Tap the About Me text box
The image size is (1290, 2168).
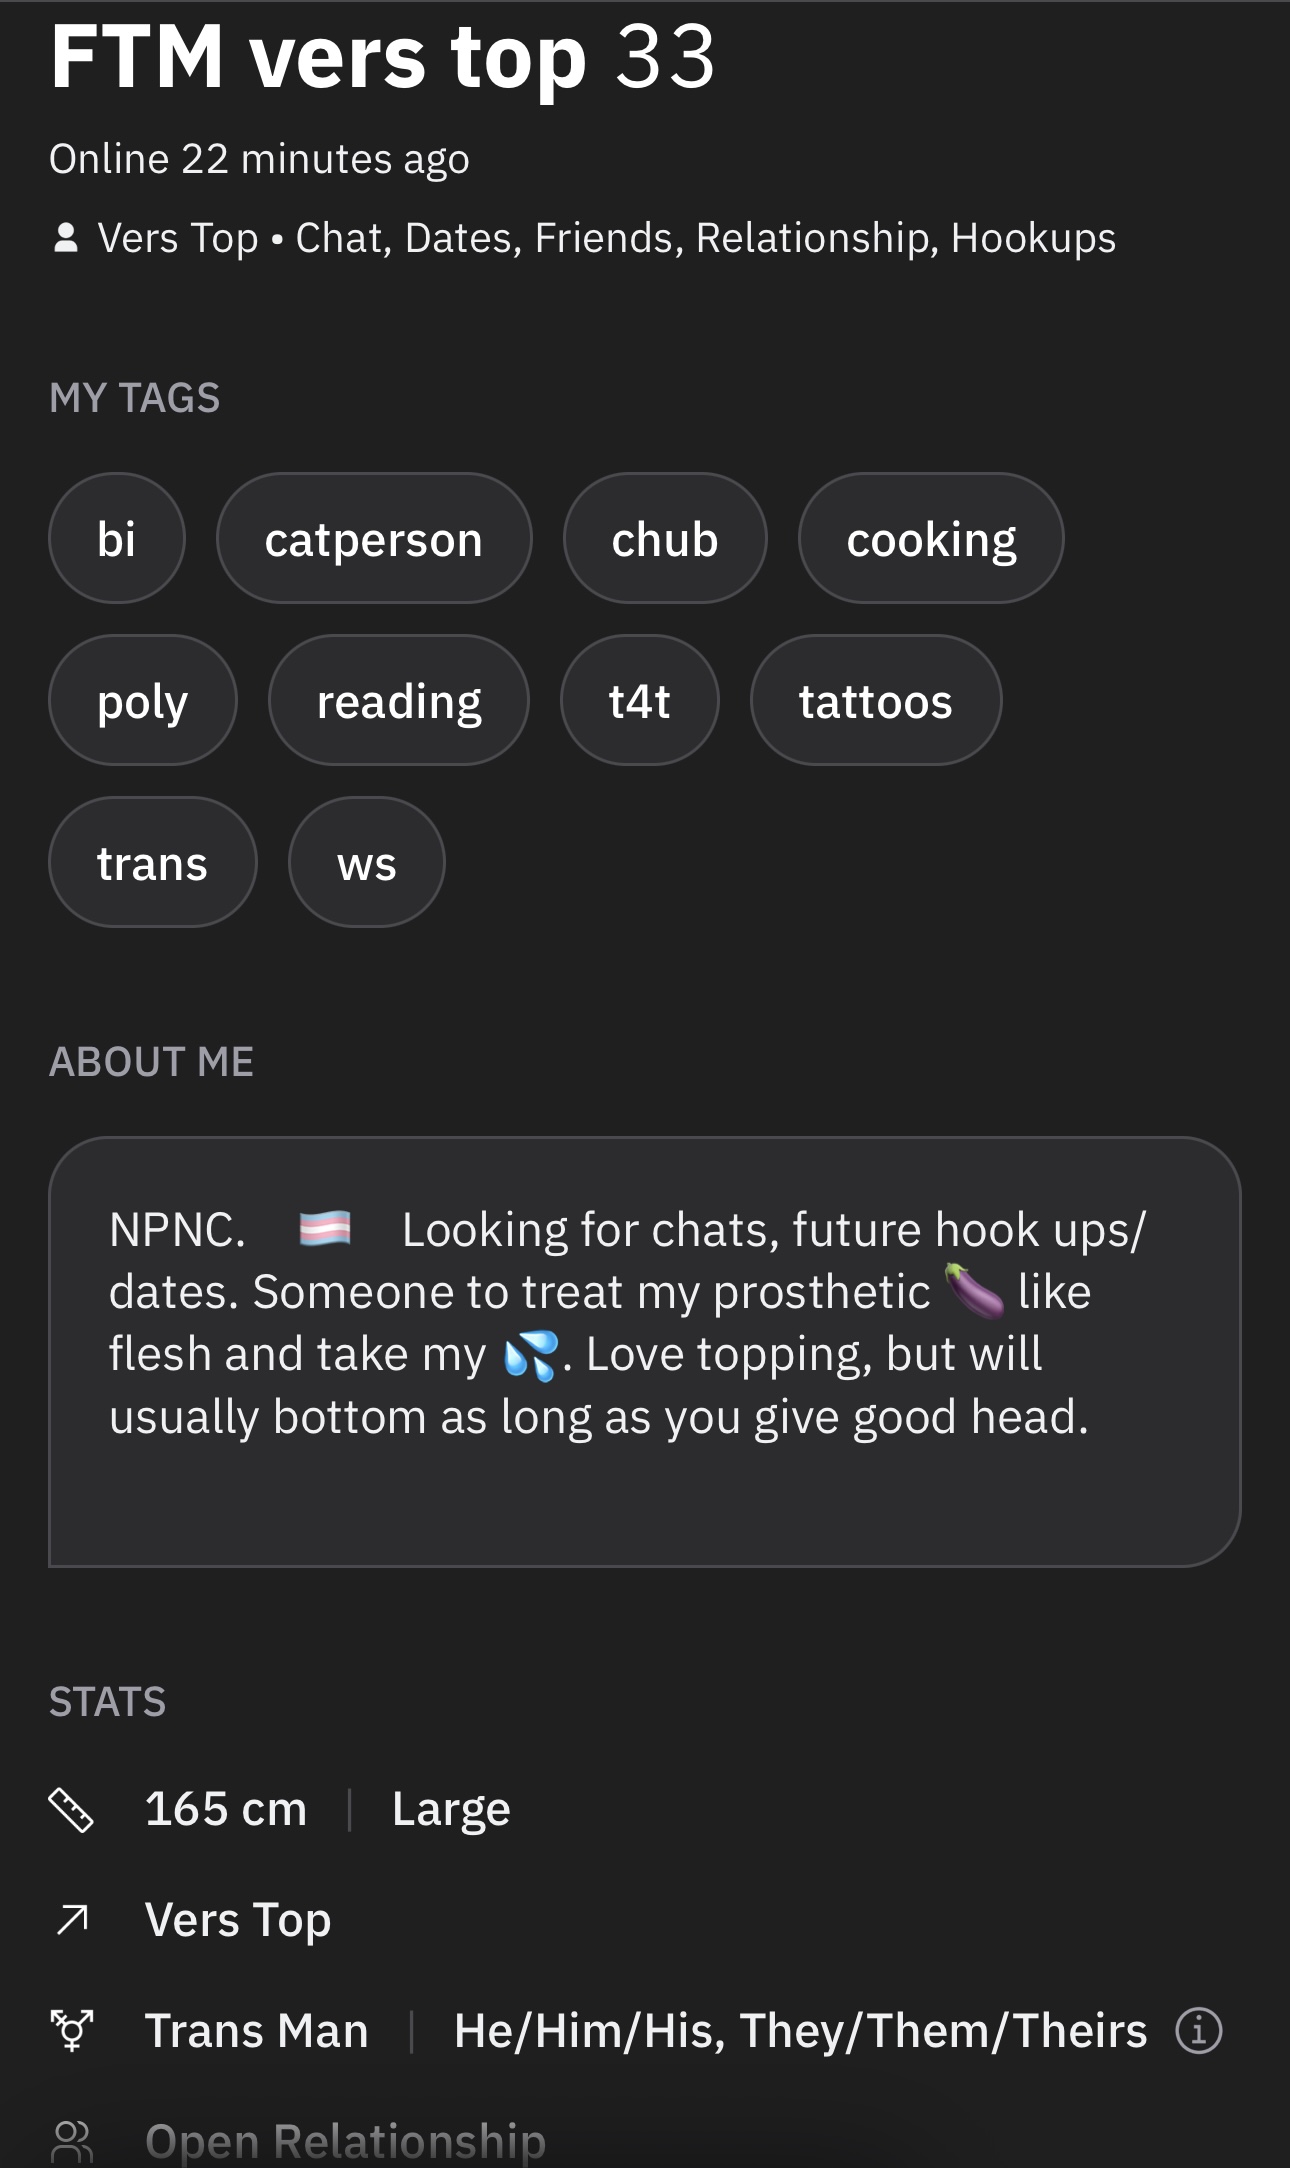click(645, 1352)
